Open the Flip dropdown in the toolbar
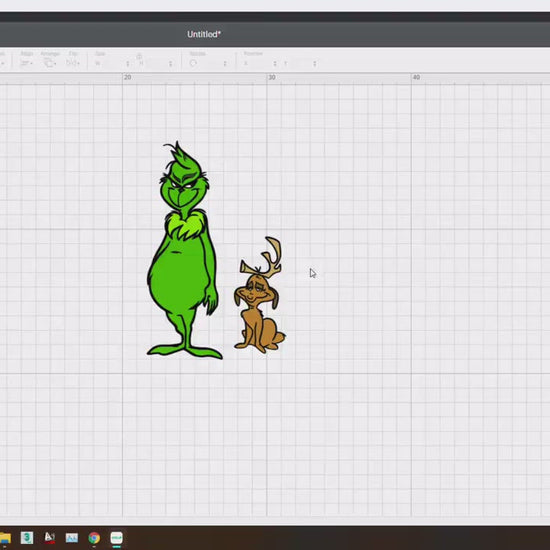This screenshot has width=550, height=550. point(73,63)
